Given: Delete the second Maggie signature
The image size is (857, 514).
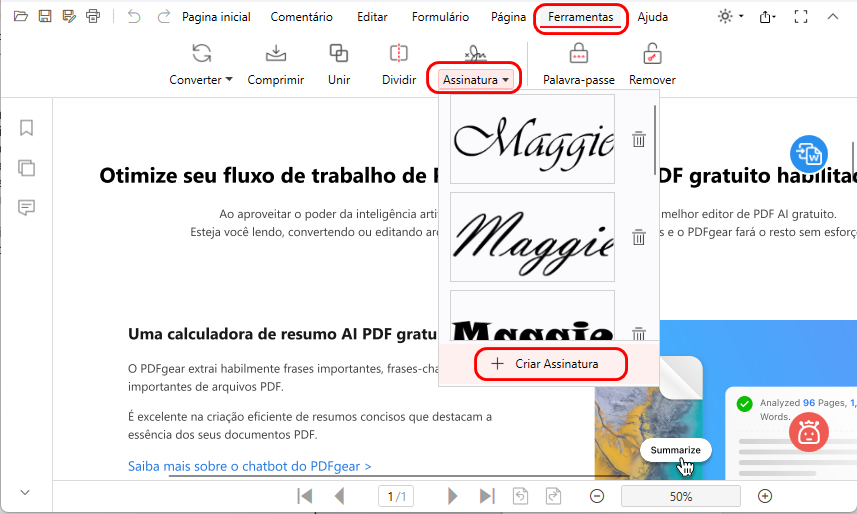Looking at the screenshot, I should click(638, 237).
